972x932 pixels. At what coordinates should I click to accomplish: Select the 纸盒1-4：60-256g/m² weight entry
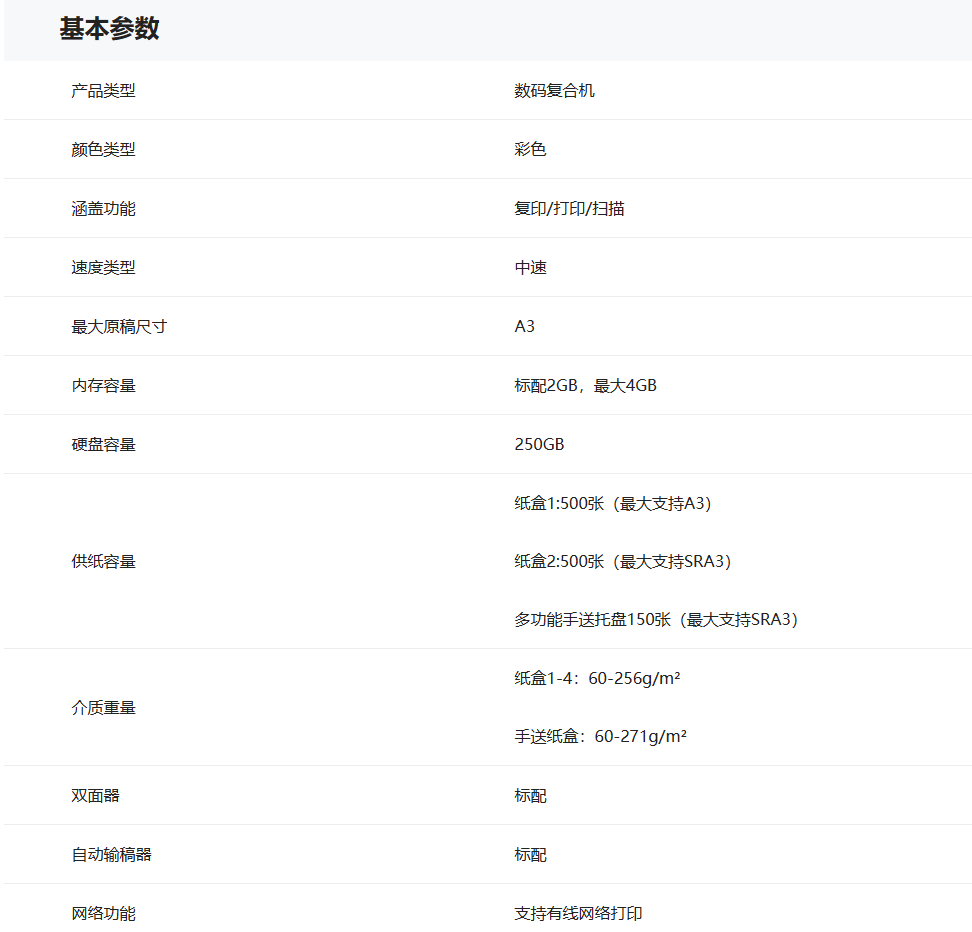coord(597,679)
